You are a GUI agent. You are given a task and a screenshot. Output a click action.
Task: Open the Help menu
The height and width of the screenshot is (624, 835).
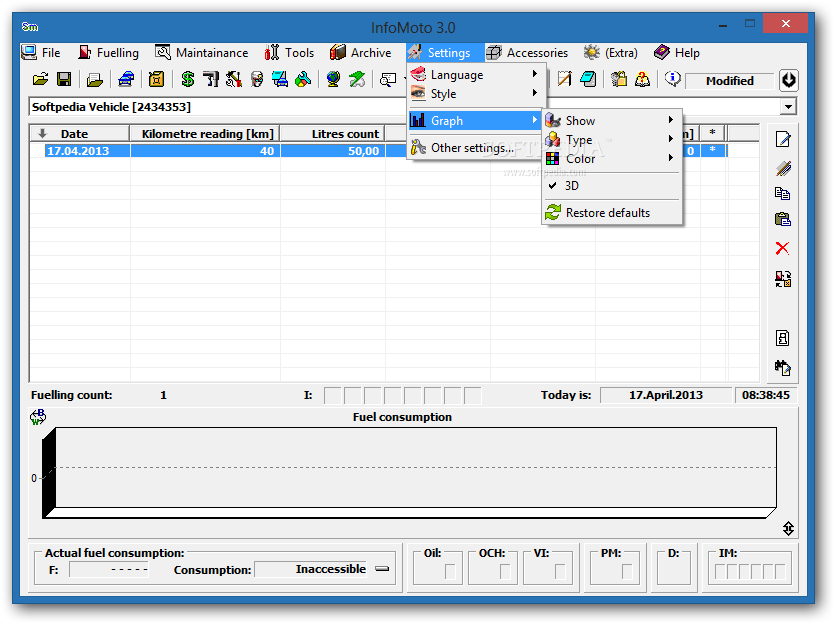677,53
